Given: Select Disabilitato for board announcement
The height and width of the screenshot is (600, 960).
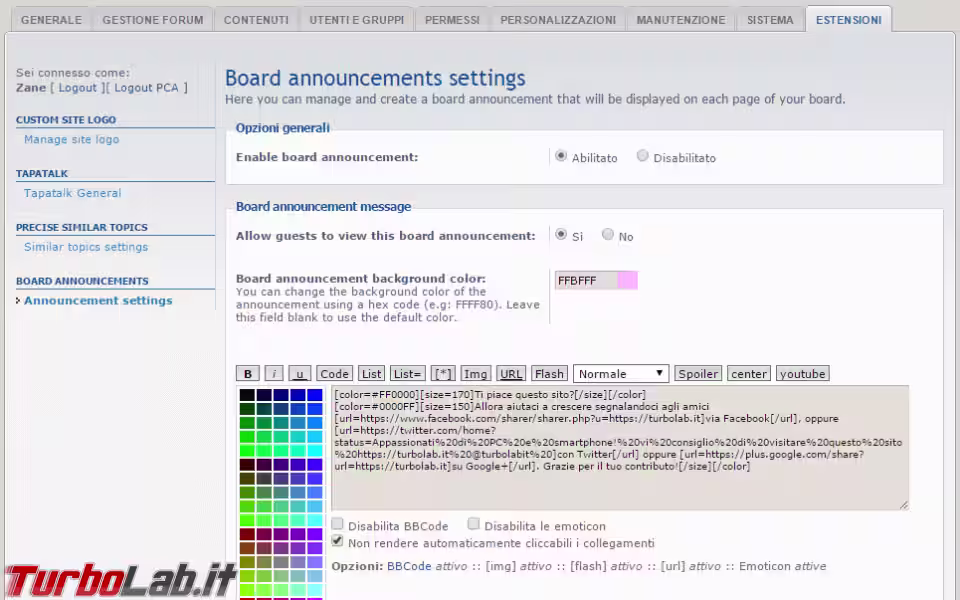Looking at the screenshot, I should click(x=642, y=156).
